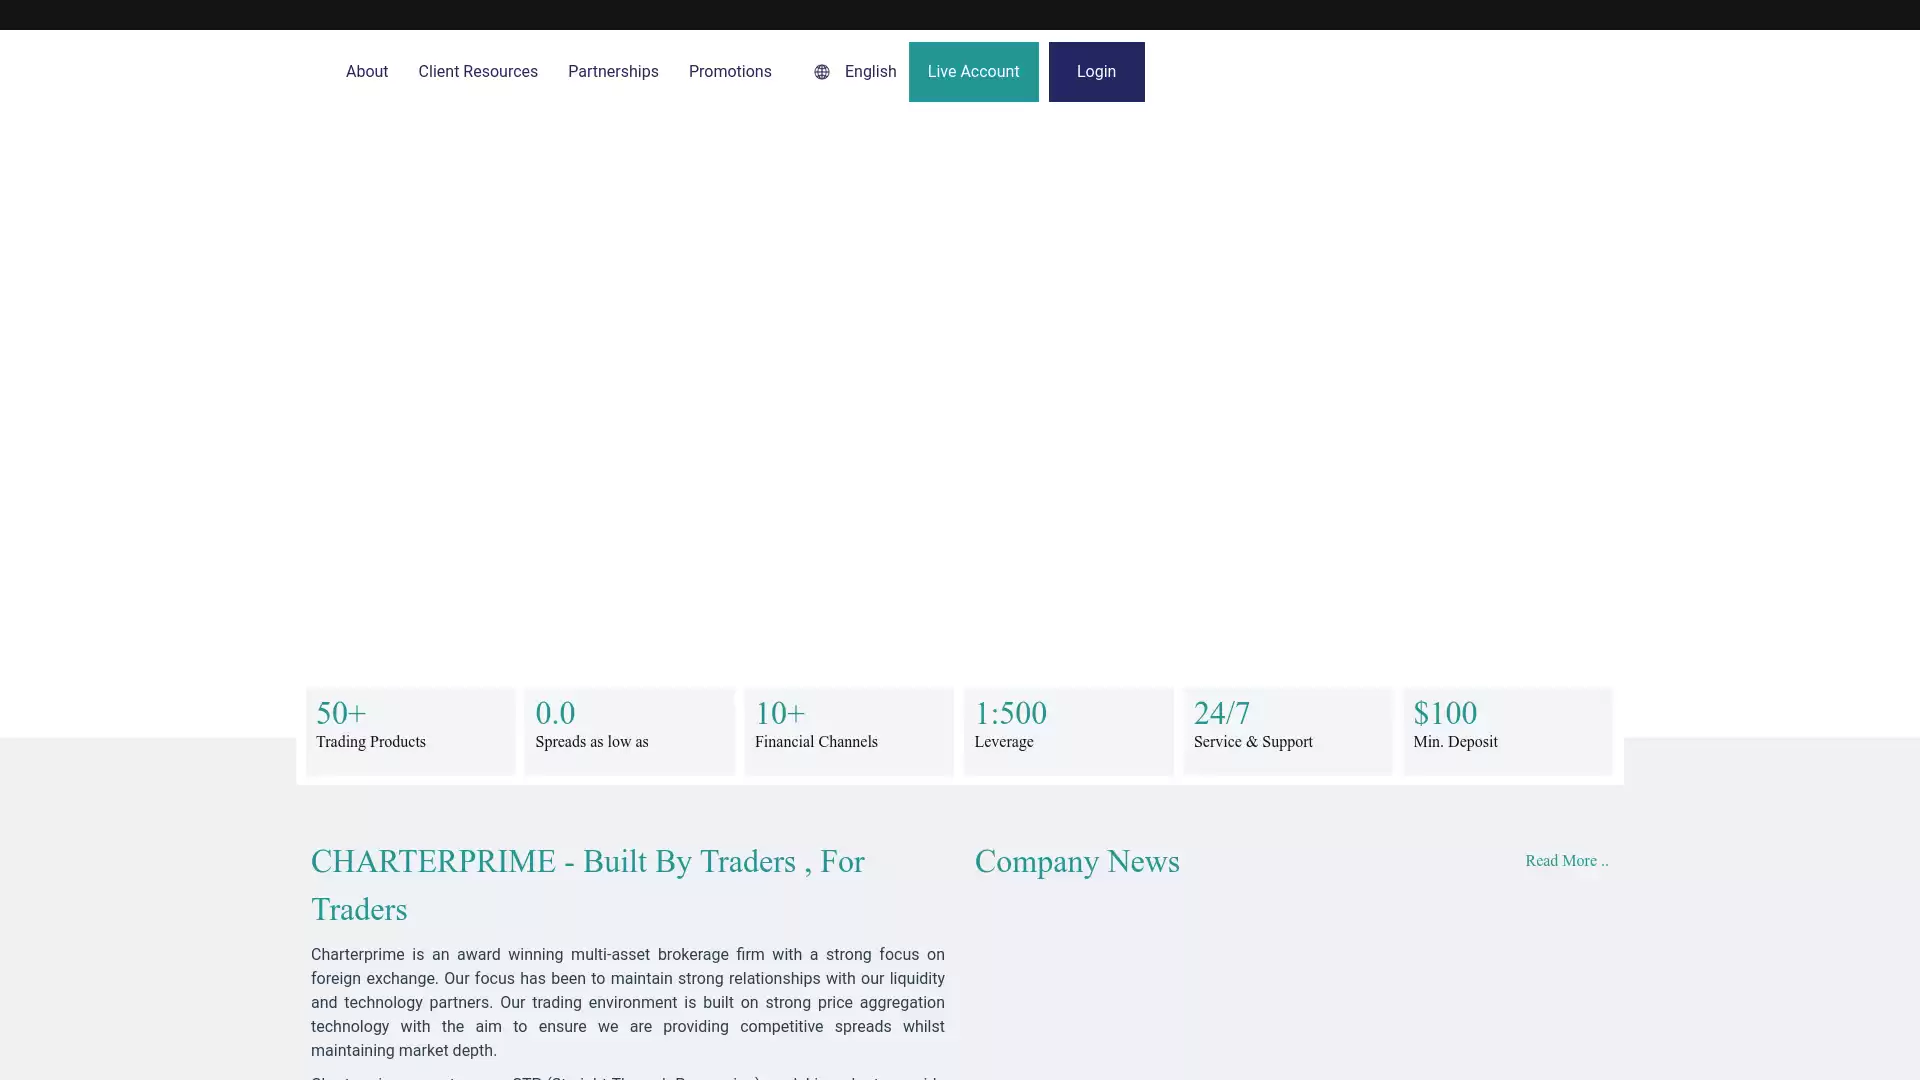Viewport: 1920px width, 1080px height.
Task: Click the Live Account button
Action: (973, 71)
